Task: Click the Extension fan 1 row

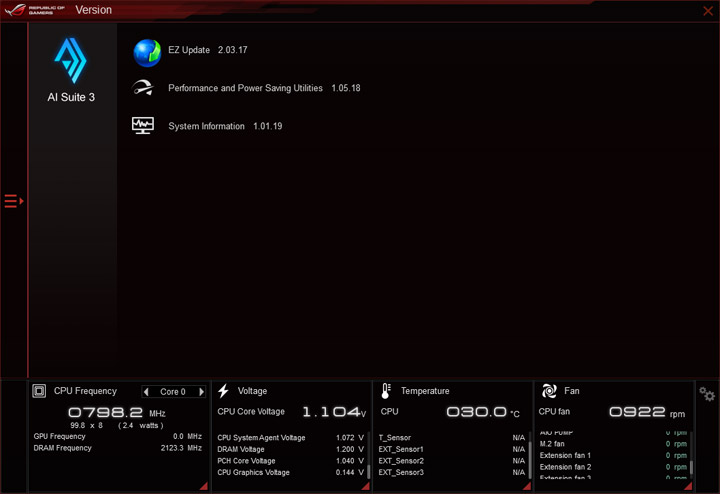Action: [613, 455]
